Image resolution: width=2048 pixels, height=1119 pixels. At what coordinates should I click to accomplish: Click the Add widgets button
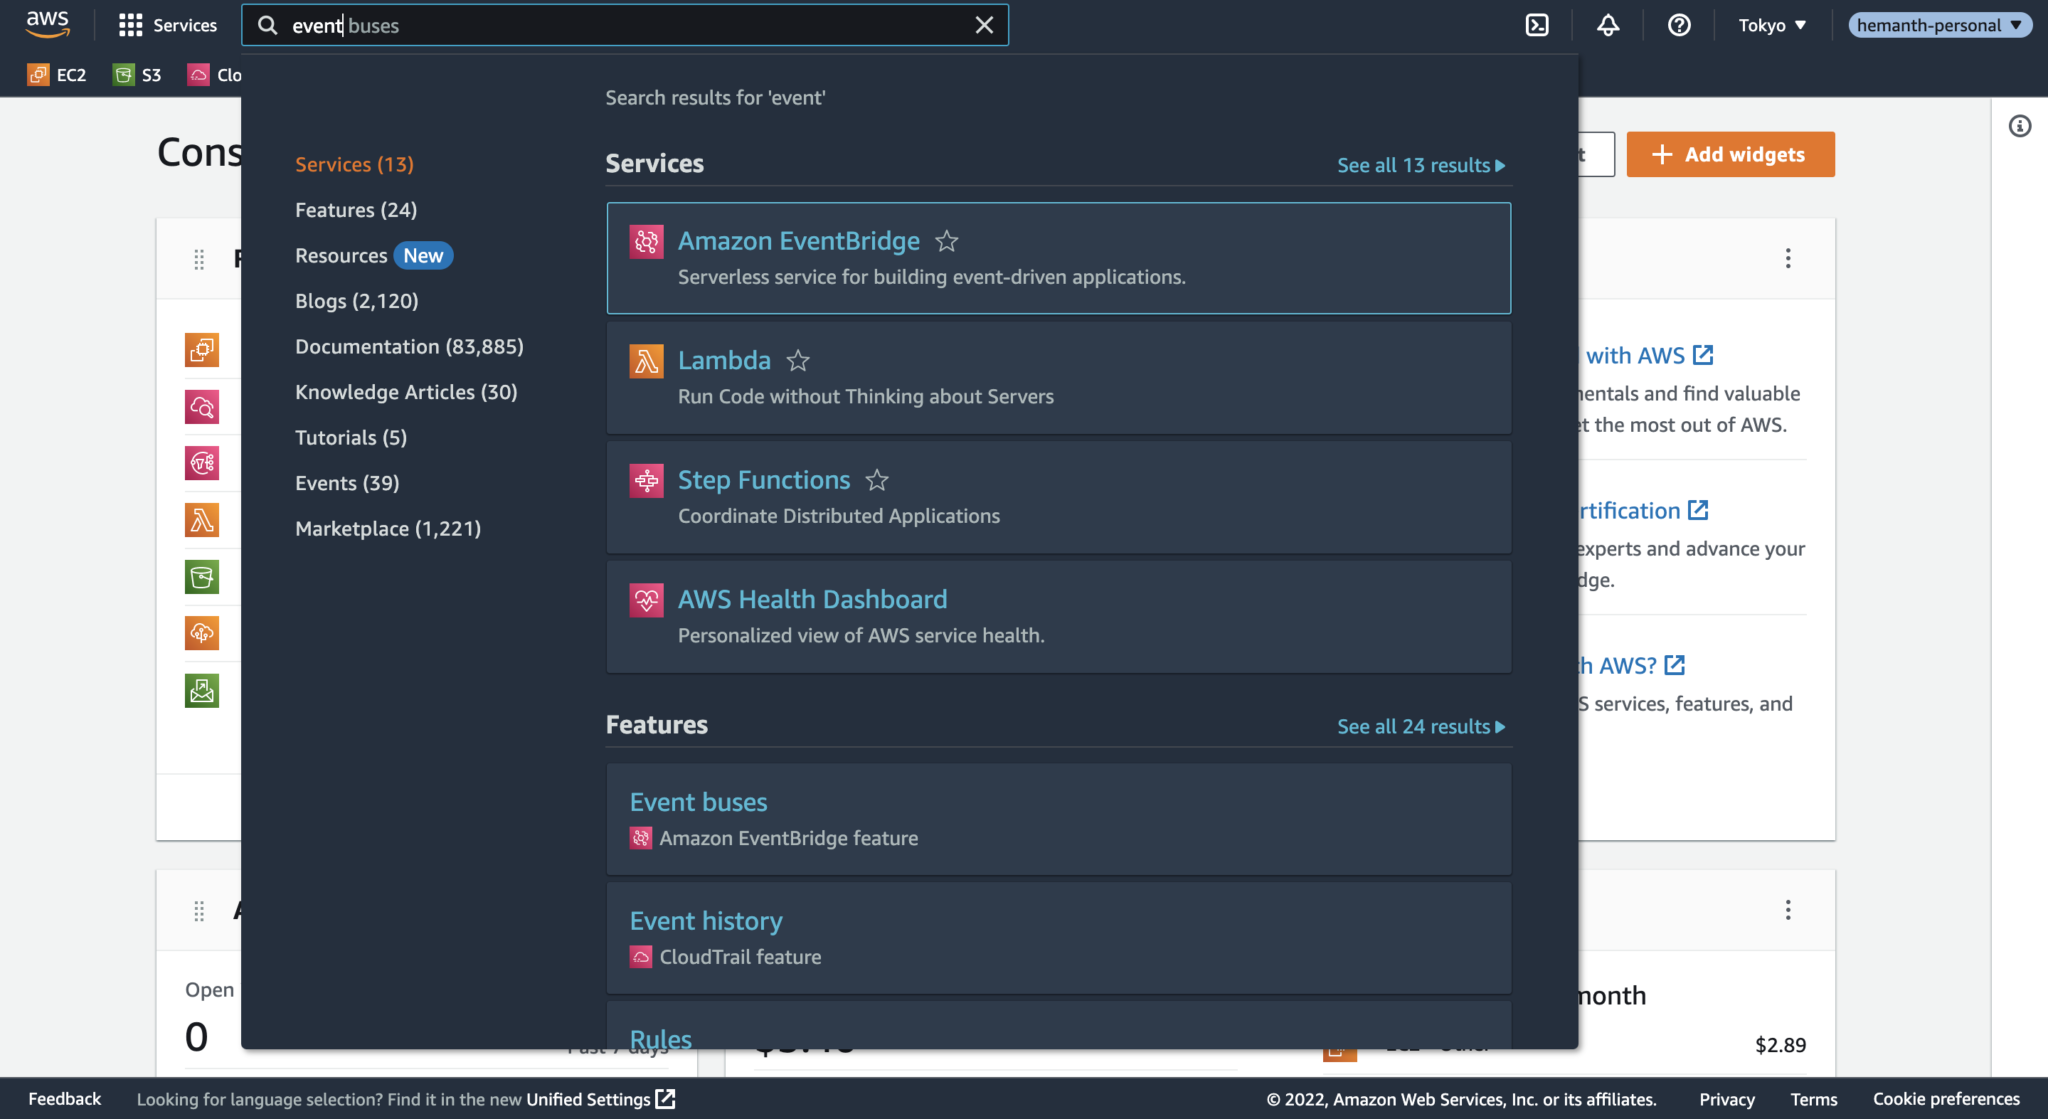1730,154
